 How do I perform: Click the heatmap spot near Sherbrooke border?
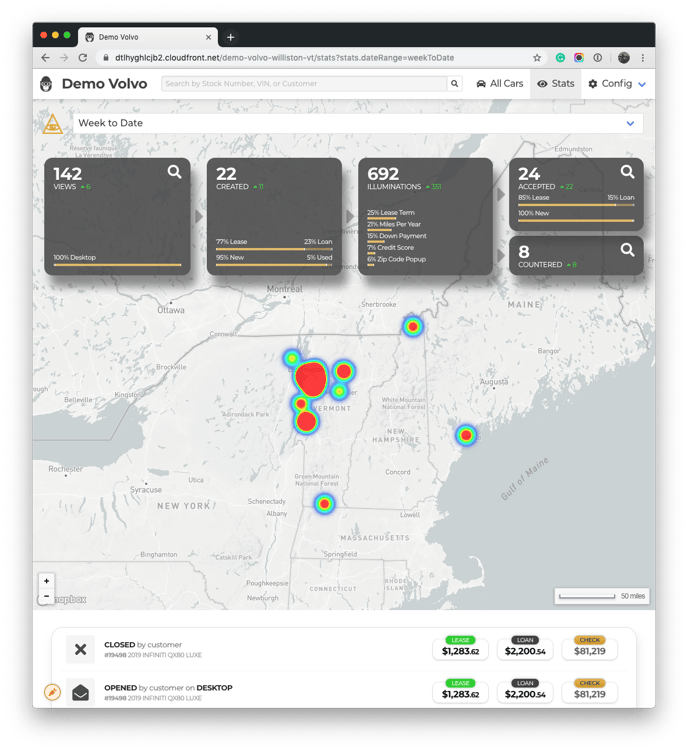coord(413,327)
